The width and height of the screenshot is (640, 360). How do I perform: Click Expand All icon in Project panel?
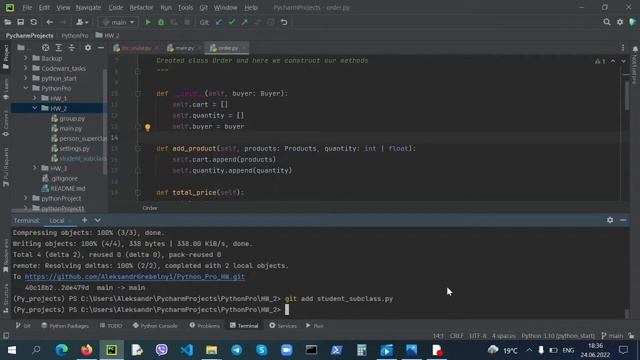pos(58,48)
